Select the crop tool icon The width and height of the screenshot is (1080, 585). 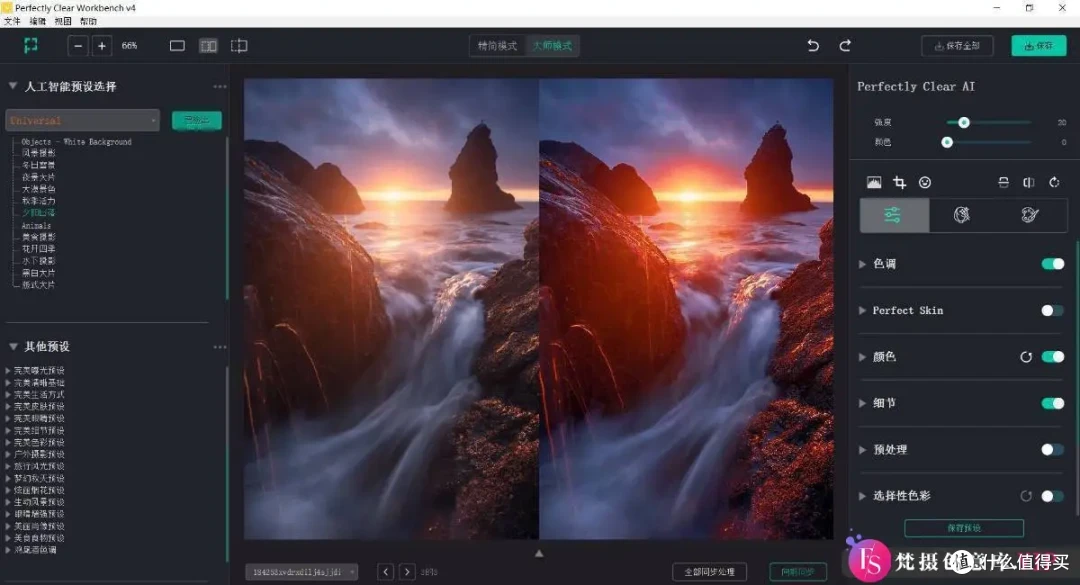[900, 182]
